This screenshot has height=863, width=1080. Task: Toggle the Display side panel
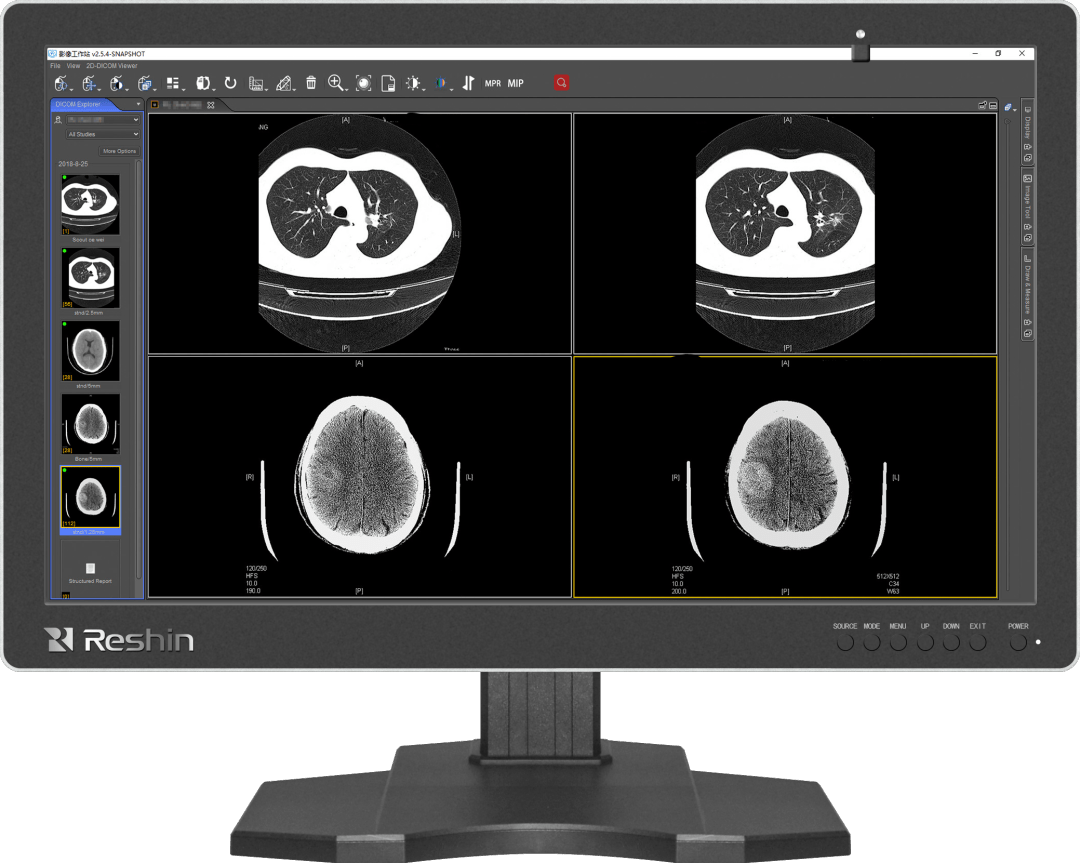coord(1027,126)
